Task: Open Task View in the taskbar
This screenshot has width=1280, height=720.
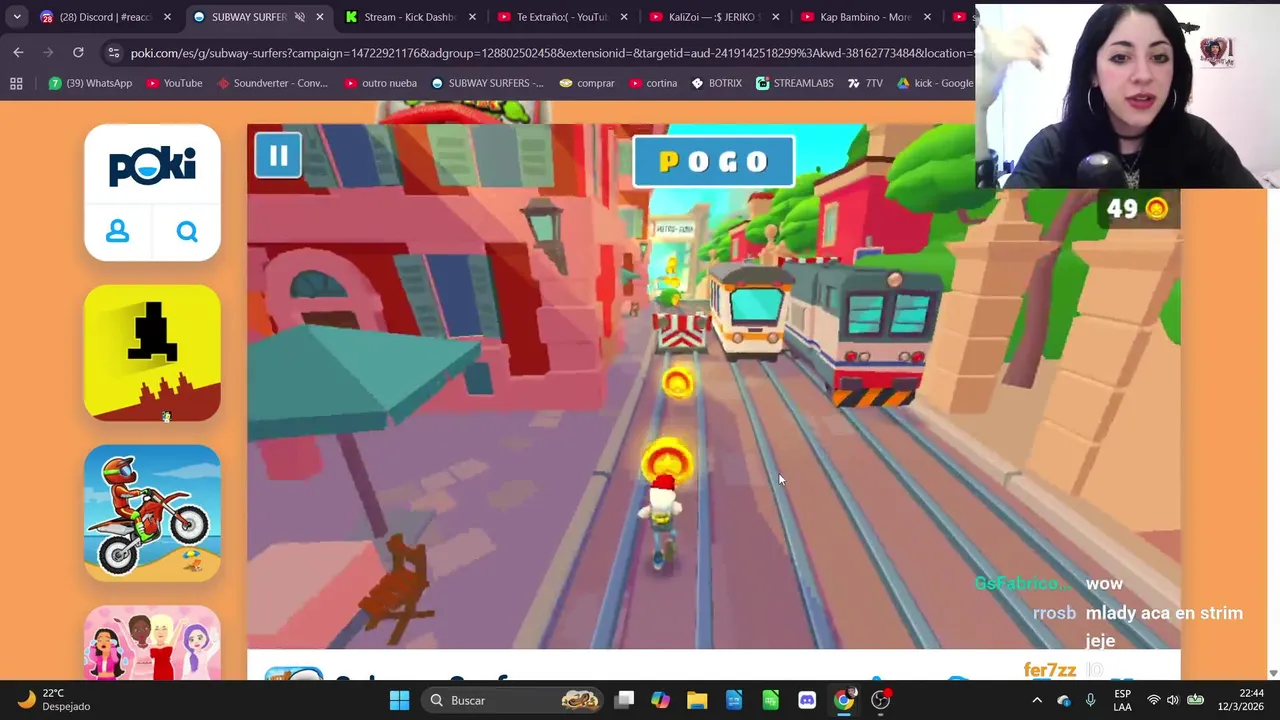Action: (624, 700)
